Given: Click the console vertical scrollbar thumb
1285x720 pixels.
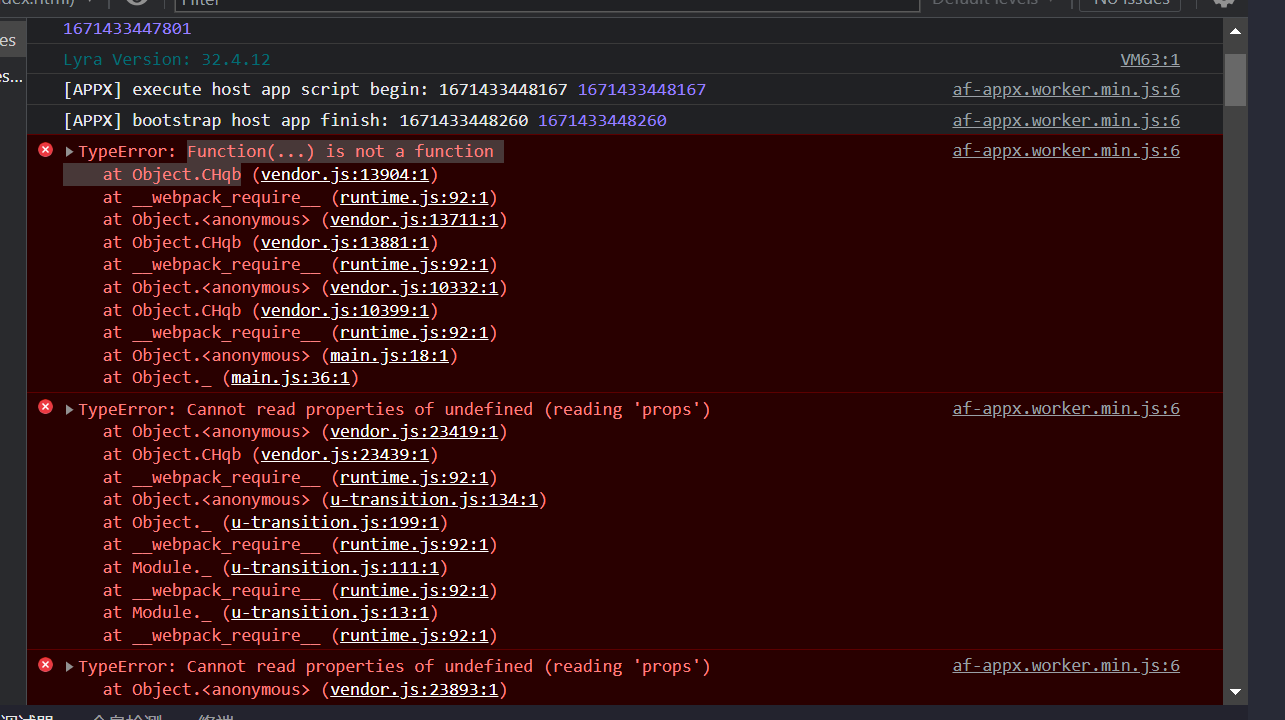Looking at the screenshot, I should coord(1235,80).
